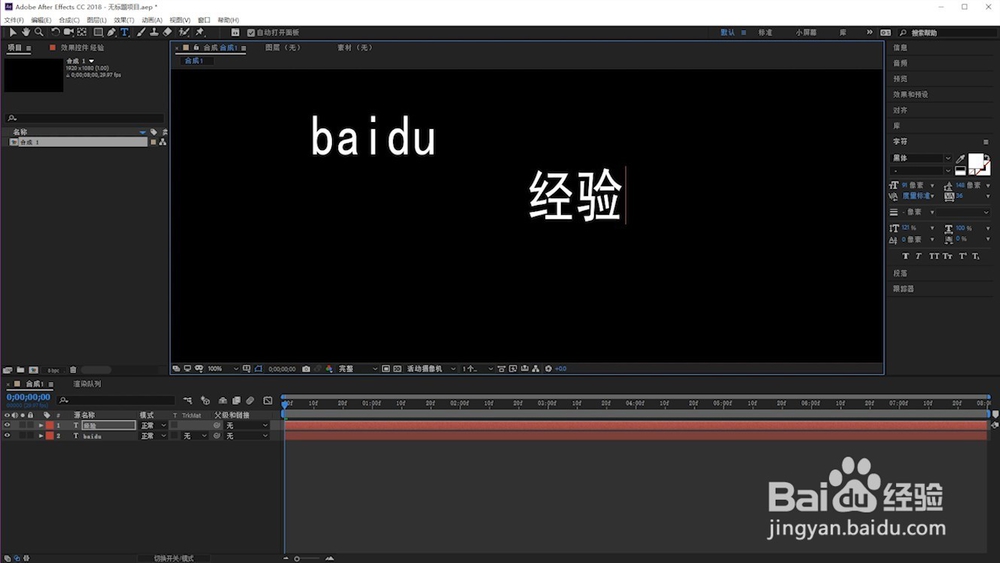Select the Eraser tool
Image resolution: width=1000 pixels, height=563 pixels.
tap(167, 32)
